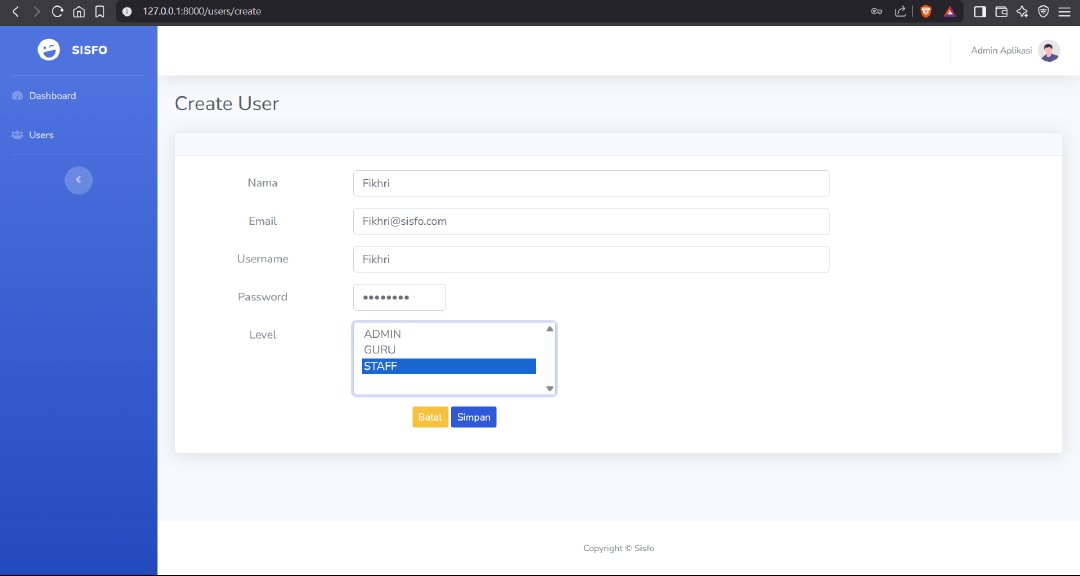Choose GURU from the Level list
The image size is (1080, 576).
click(380, 350)
